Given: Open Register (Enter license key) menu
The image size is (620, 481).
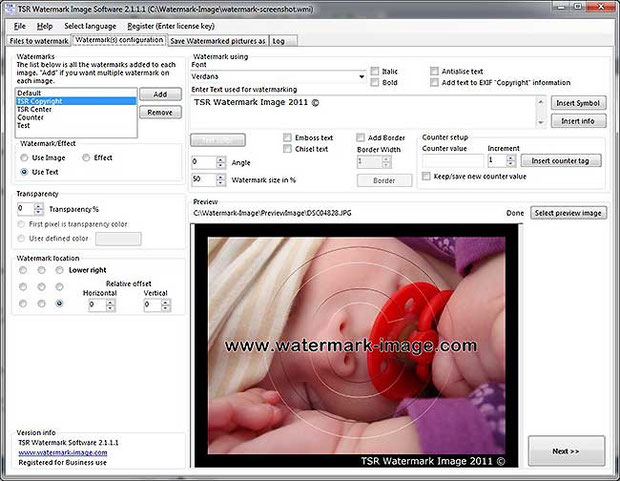Looking at the screenshot, I should 171,26.
